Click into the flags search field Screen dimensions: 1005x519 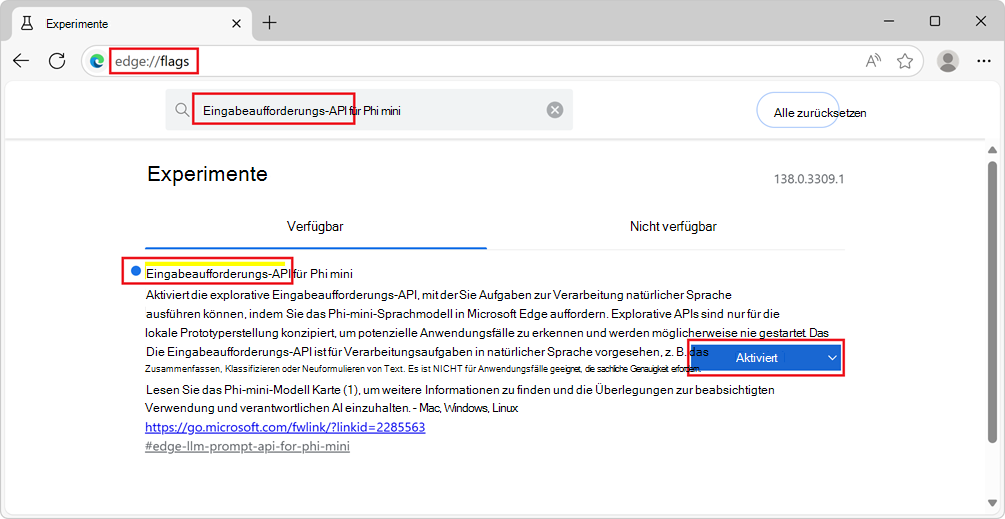(369, 110)
